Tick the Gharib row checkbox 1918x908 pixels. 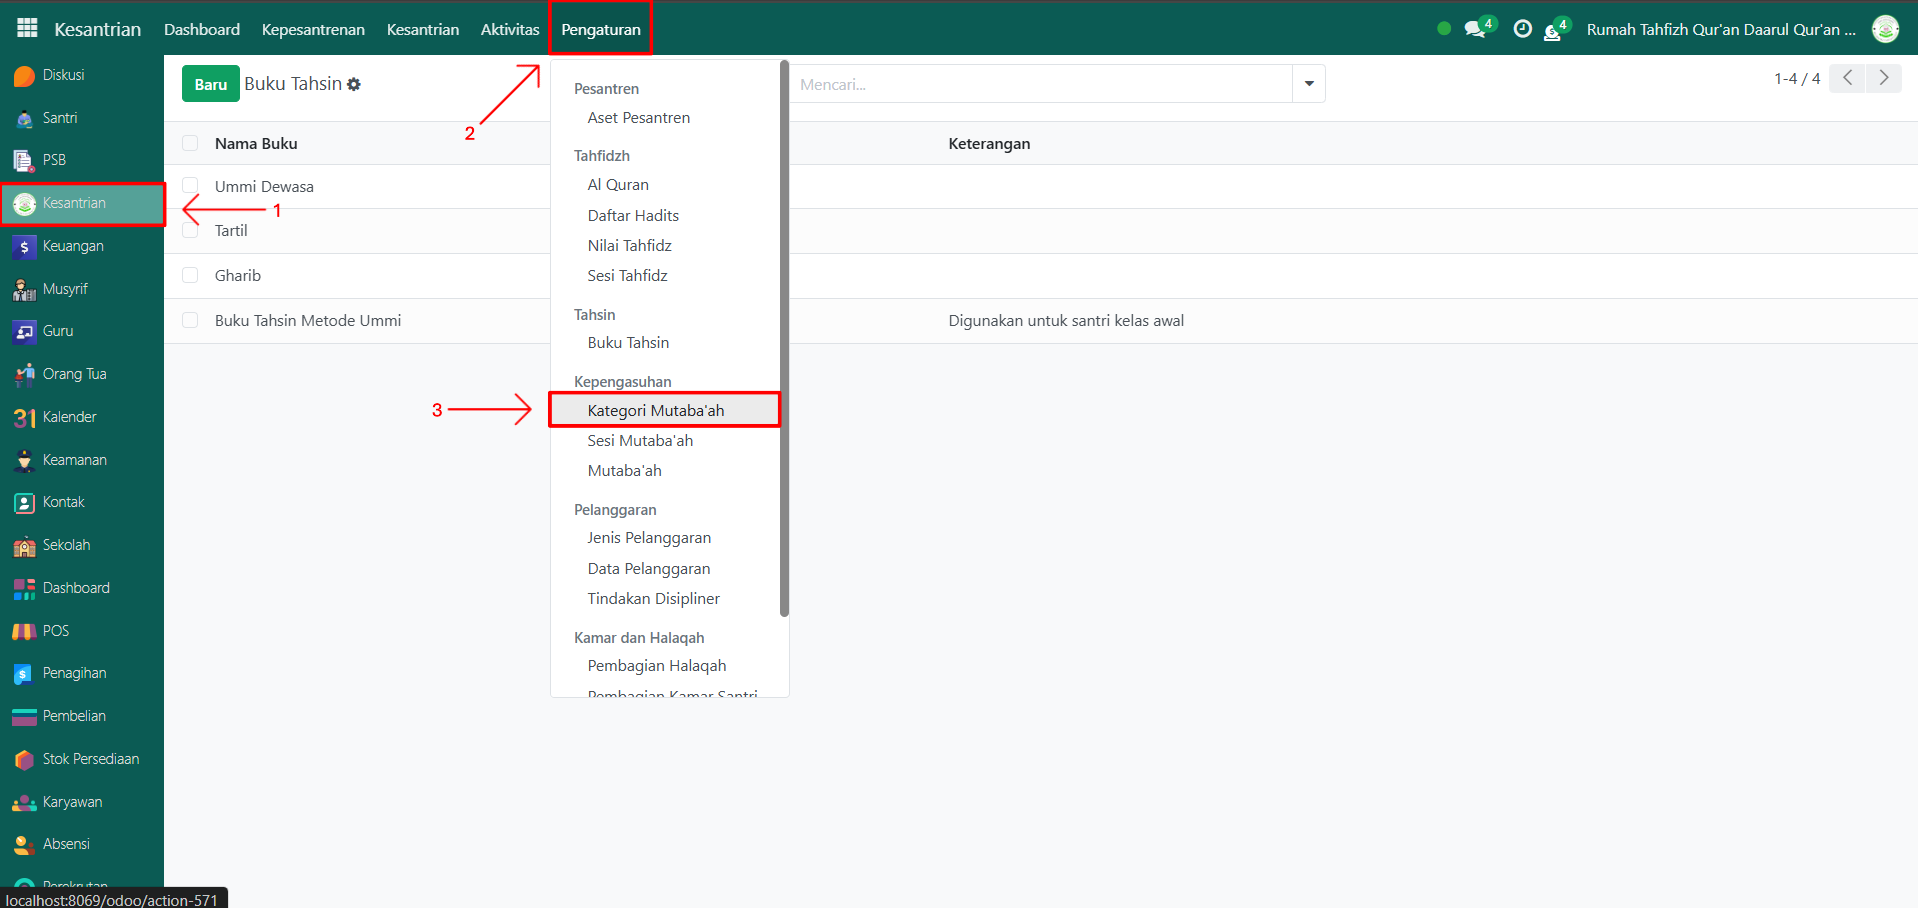(x=190, y=275)
